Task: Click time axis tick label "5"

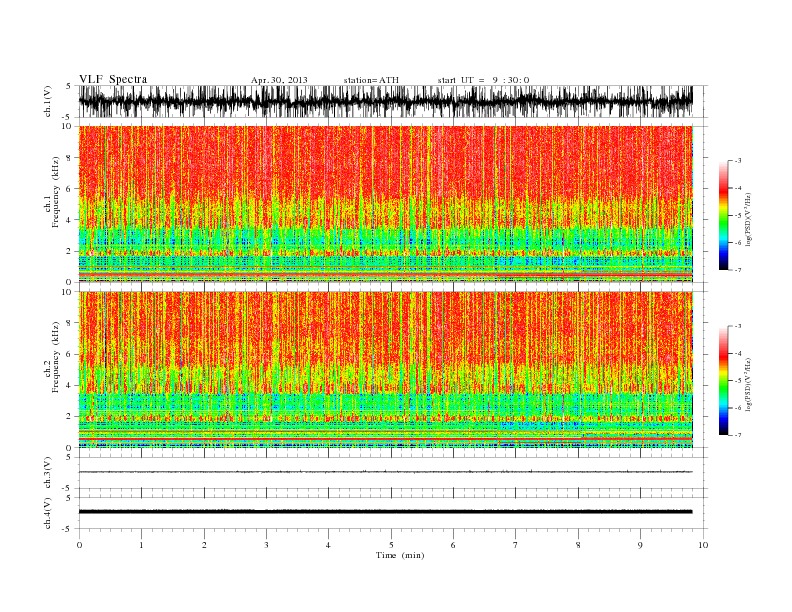Action: tap(391, 545)
